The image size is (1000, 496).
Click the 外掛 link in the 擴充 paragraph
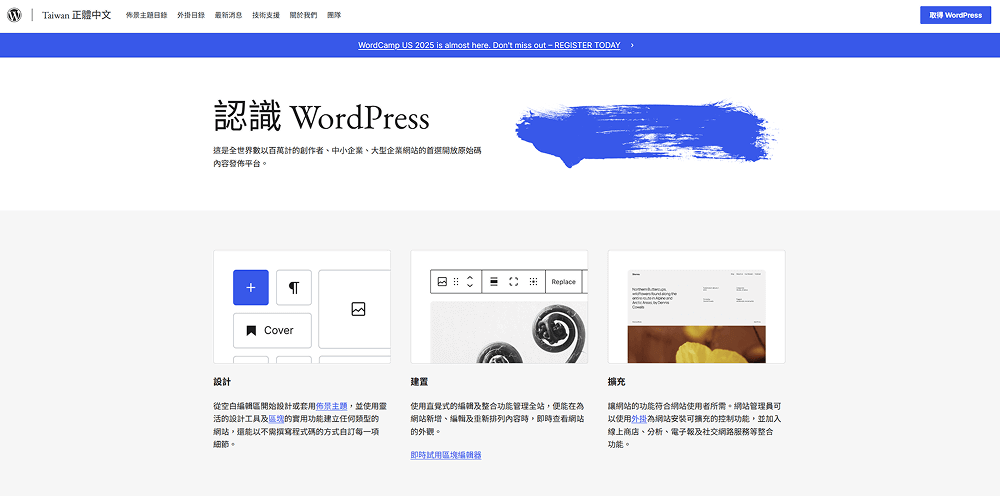[639, 419]
